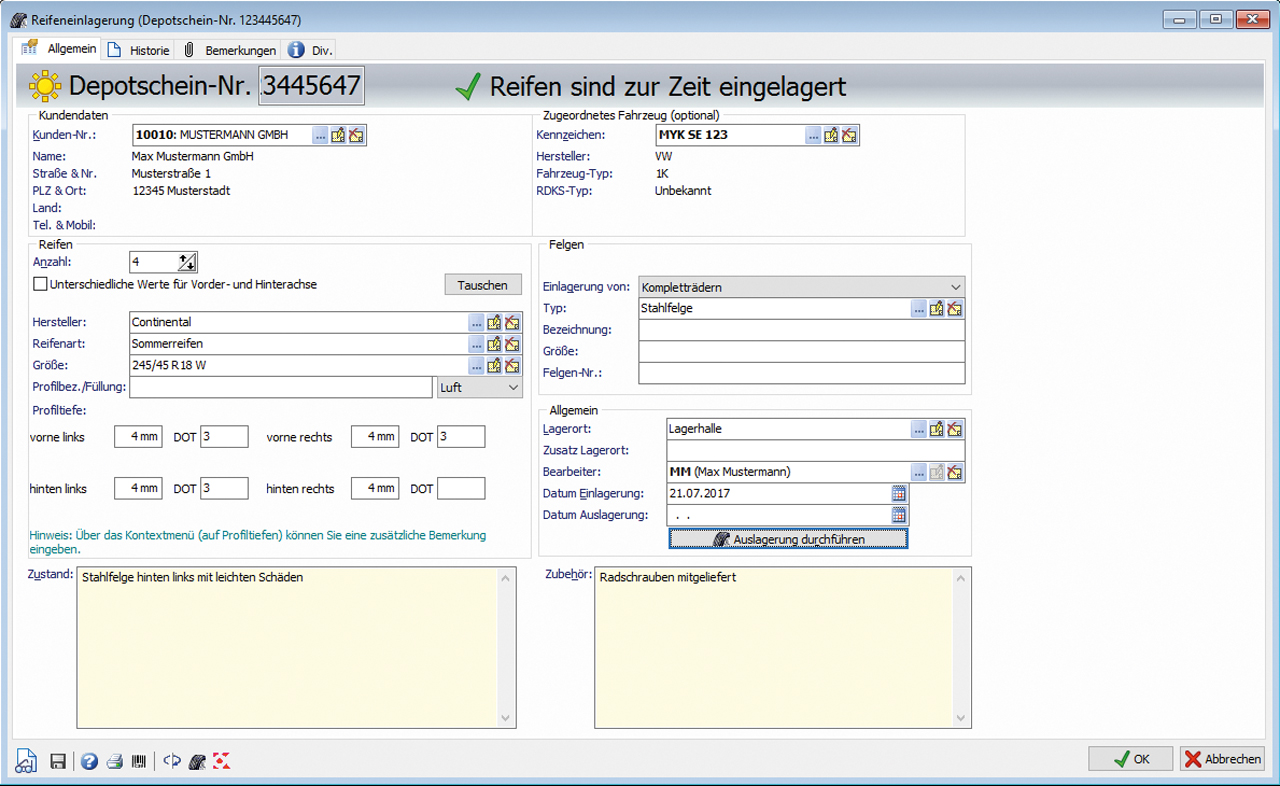Viewport: 1280px width, 786px height.
Task: Click scroll-up arrow of Zubehör text box
Action: coord(962,578)
